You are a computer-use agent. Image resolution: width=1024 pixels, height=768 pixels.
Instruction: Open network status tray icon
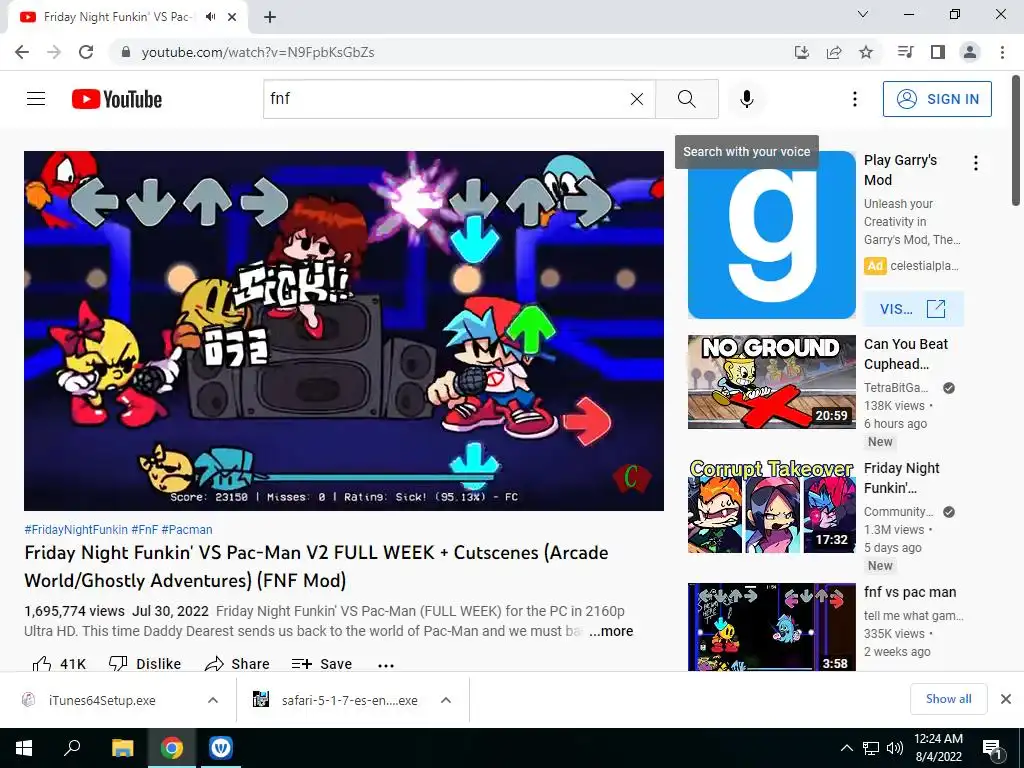coord(871,748)
